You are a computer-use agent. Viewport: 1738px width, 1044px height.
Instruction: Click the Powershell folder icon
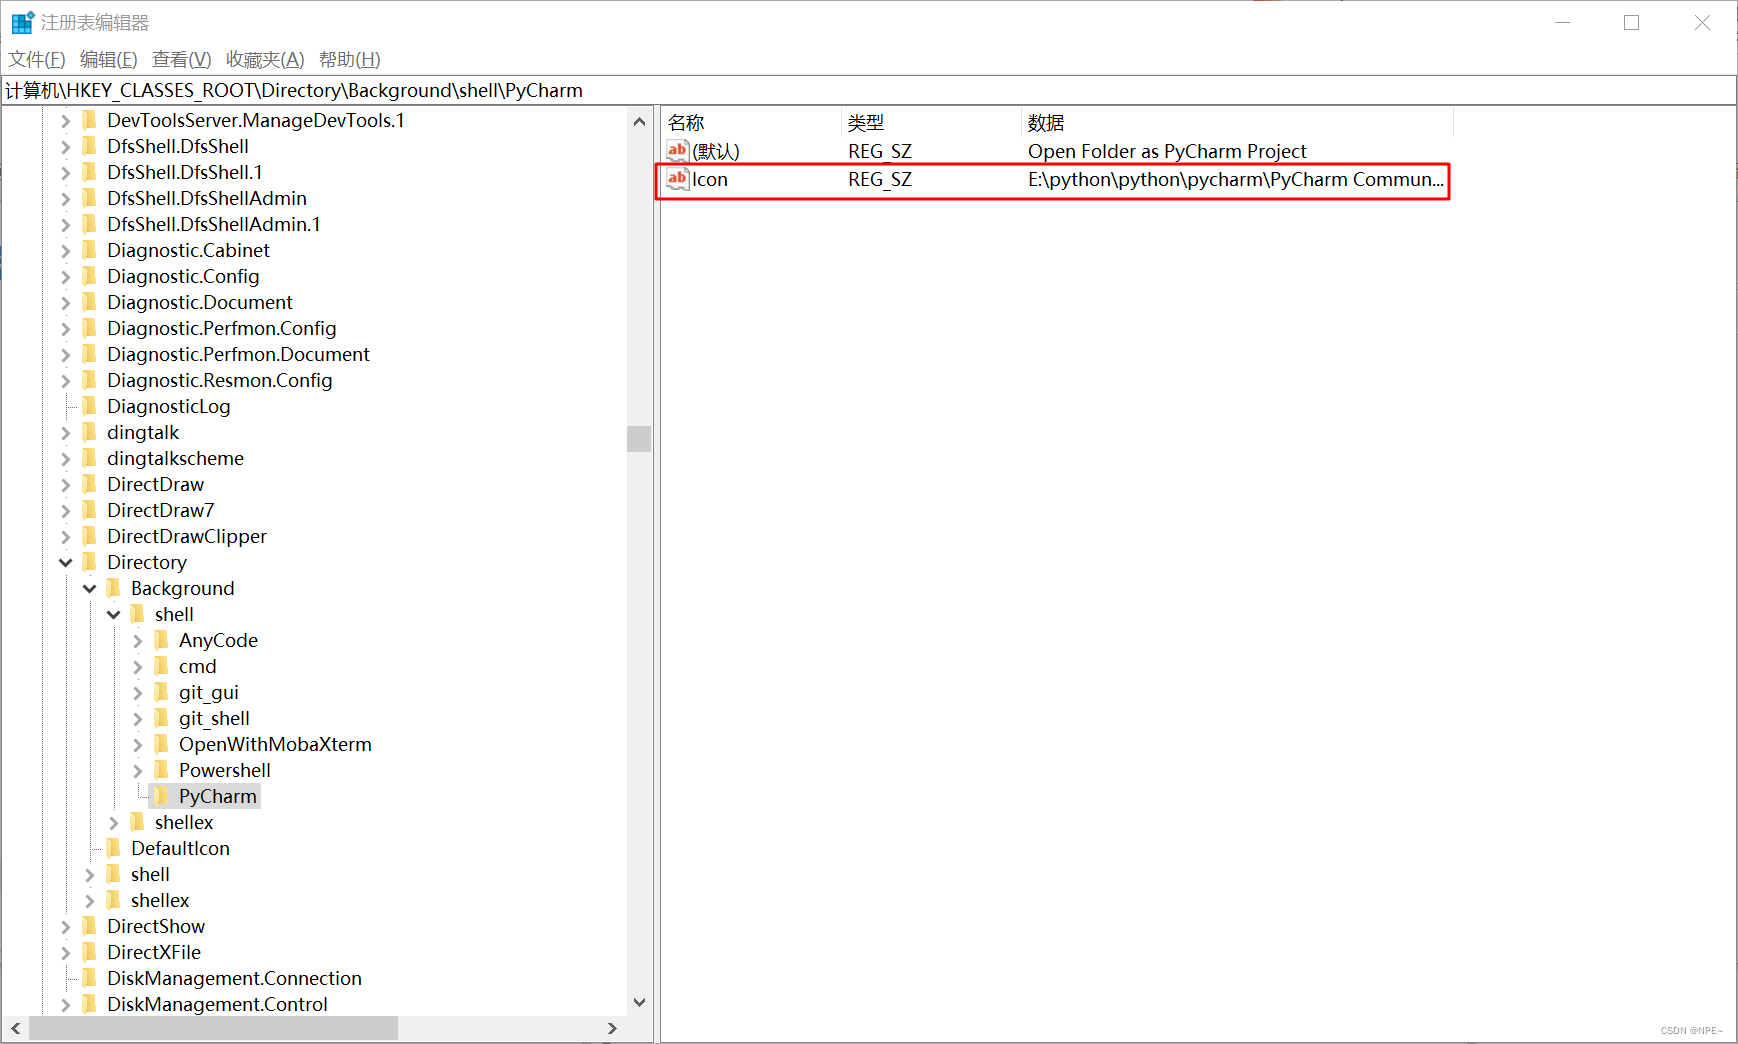[x=162, y=770]
